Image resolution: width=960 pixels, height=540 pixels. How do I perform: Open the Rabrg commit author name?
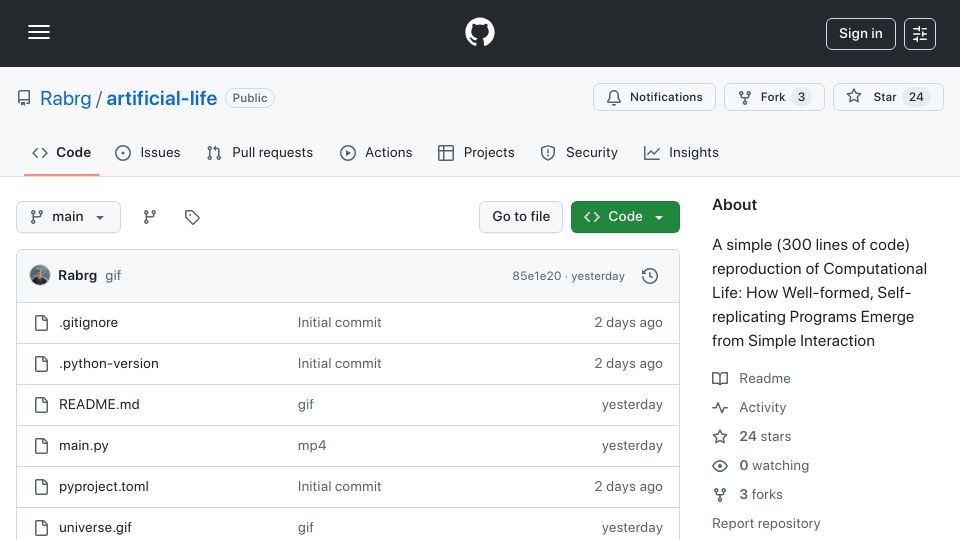pos(77,276)
